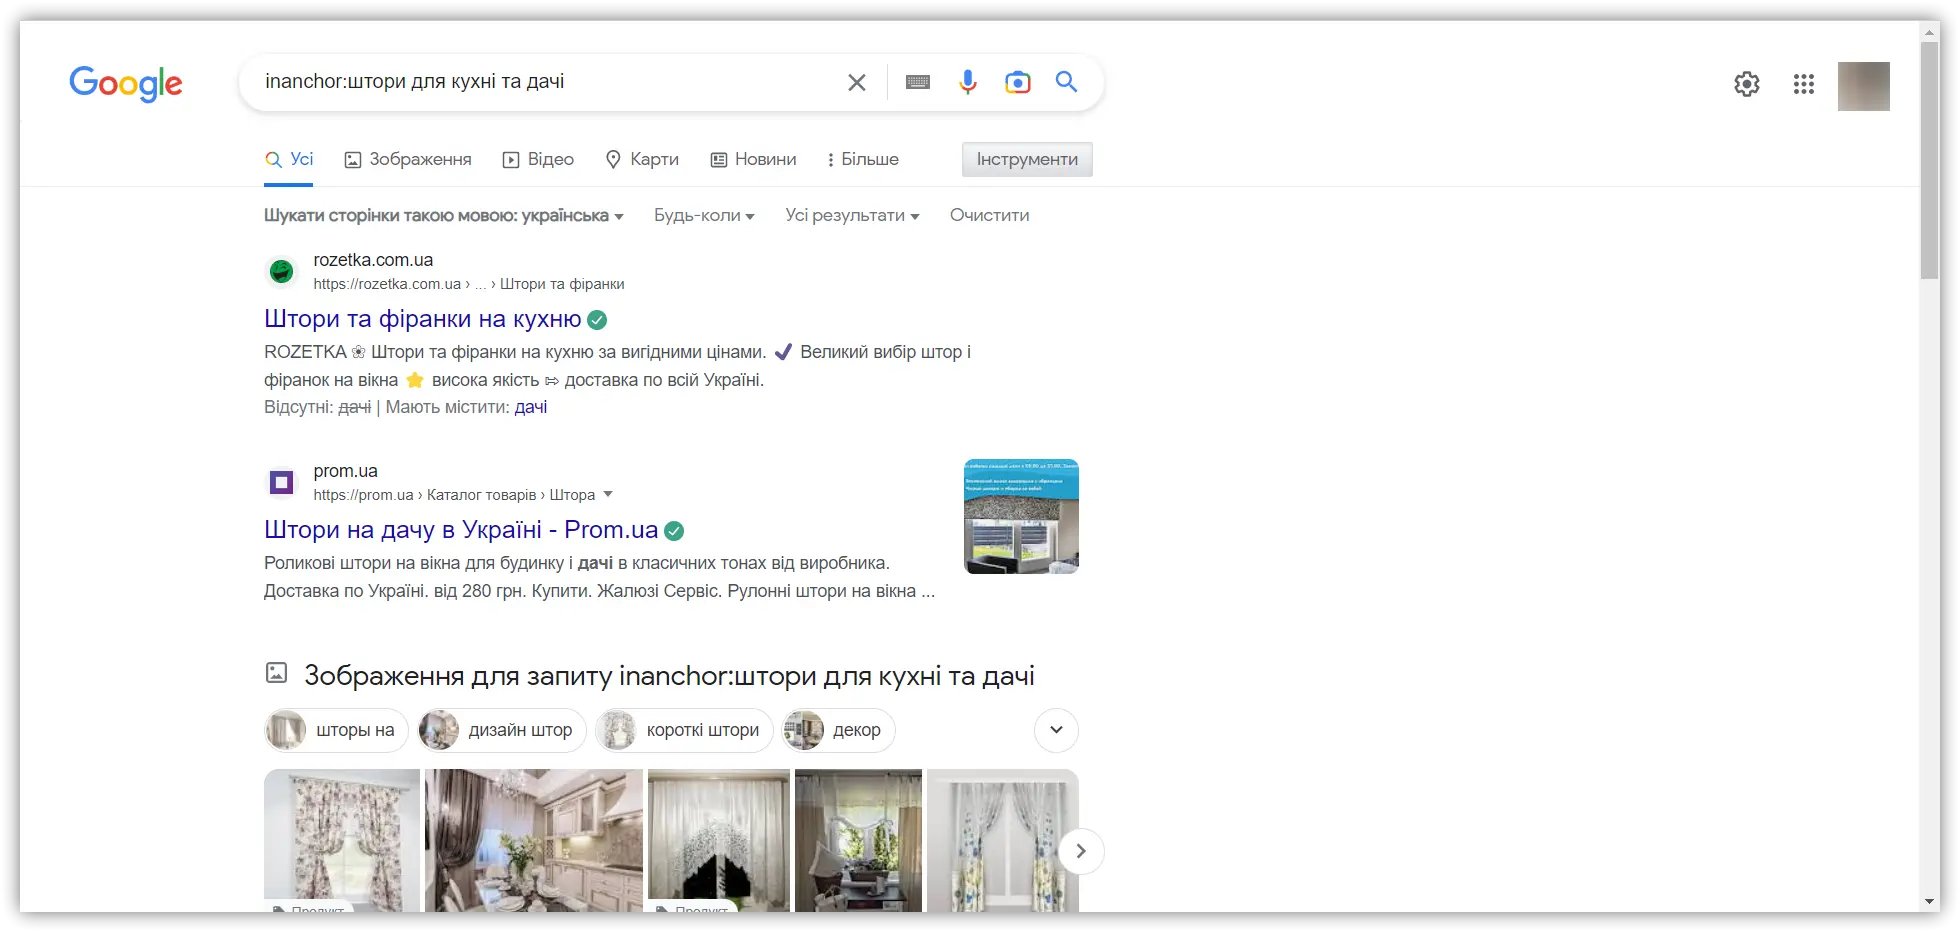This screenshot has width=1960, height=932.
Task: Open the grey kitchen interior image
Action: click(534, 840)
